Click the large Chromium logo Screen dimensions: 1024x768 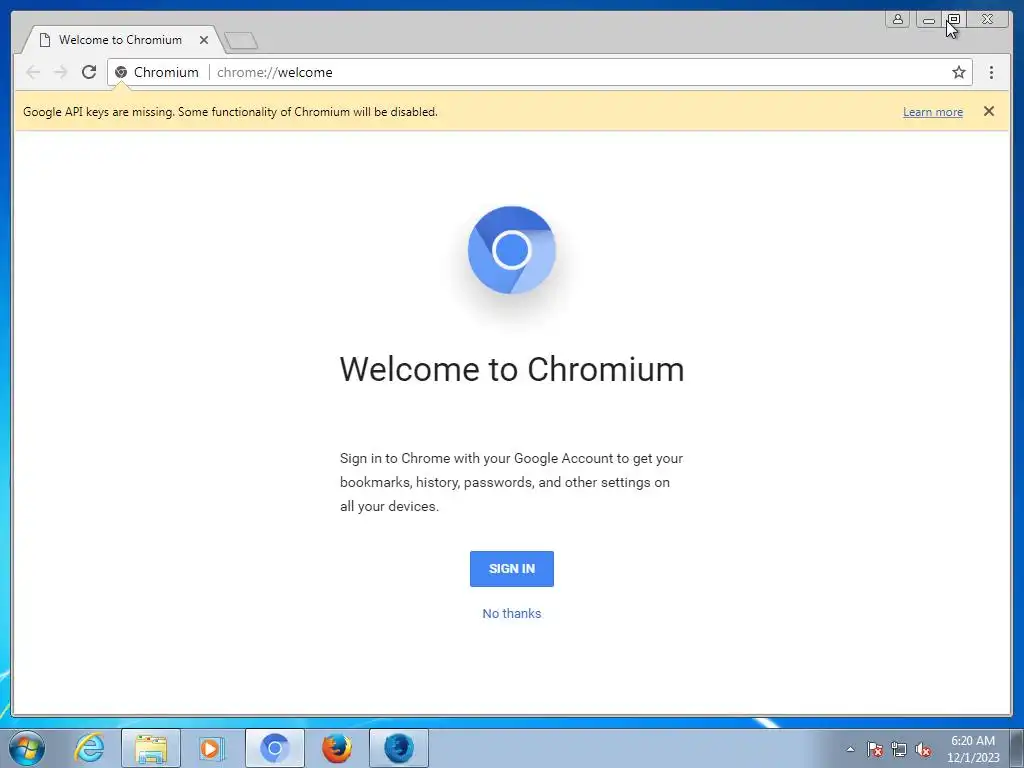click(511, 250)
